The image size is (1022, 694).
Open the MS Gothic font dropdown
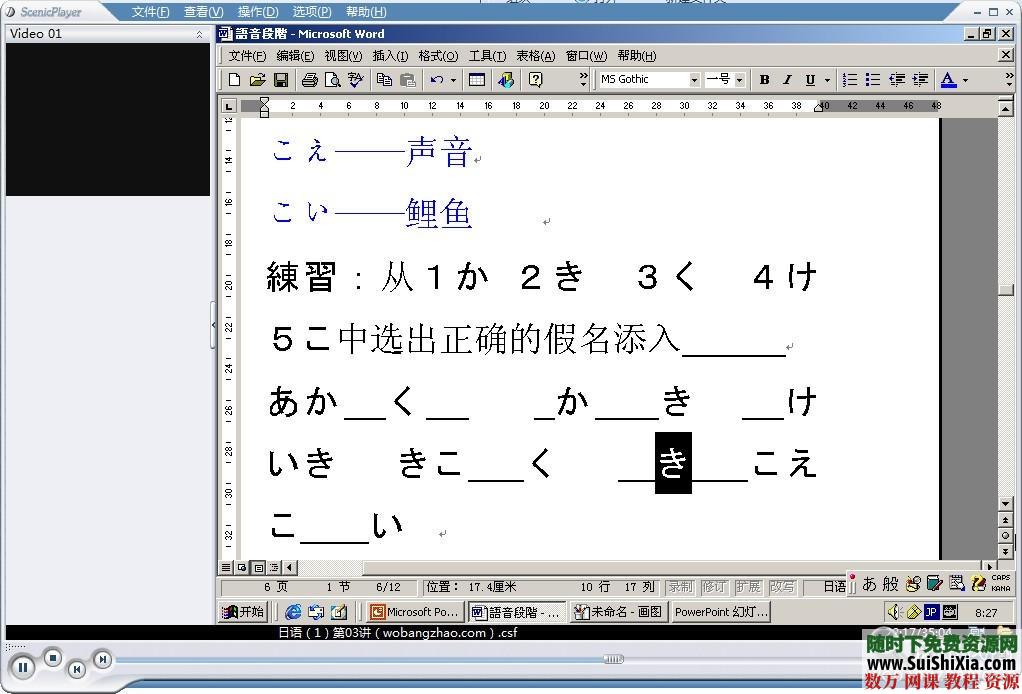point(694,80)
